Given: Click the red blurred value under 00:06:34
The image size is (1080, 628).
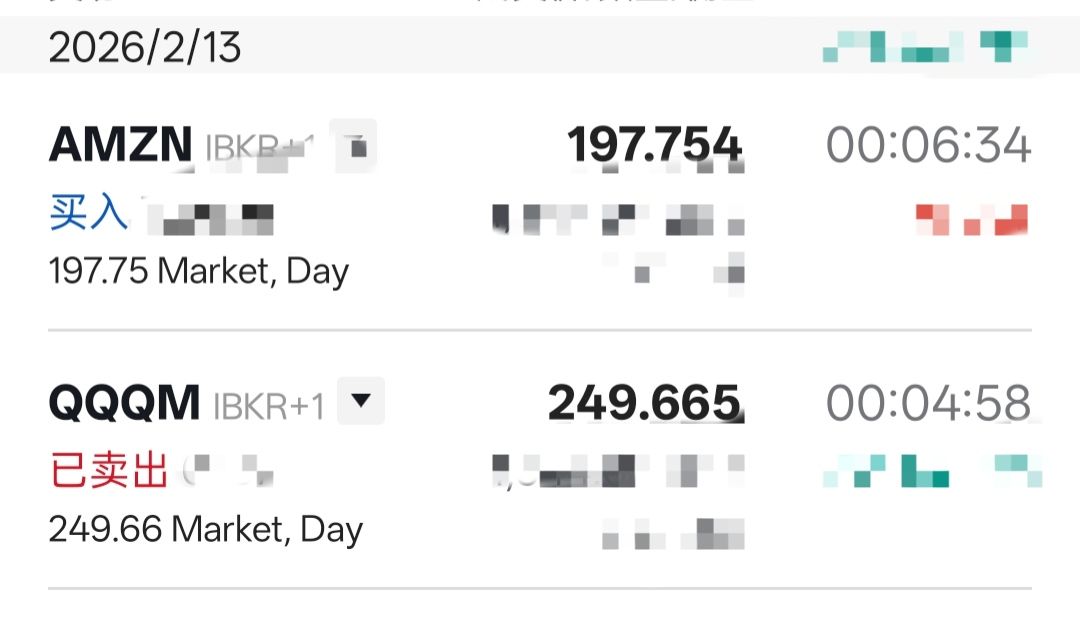Looking at the screenshot, I should point(972,219).
